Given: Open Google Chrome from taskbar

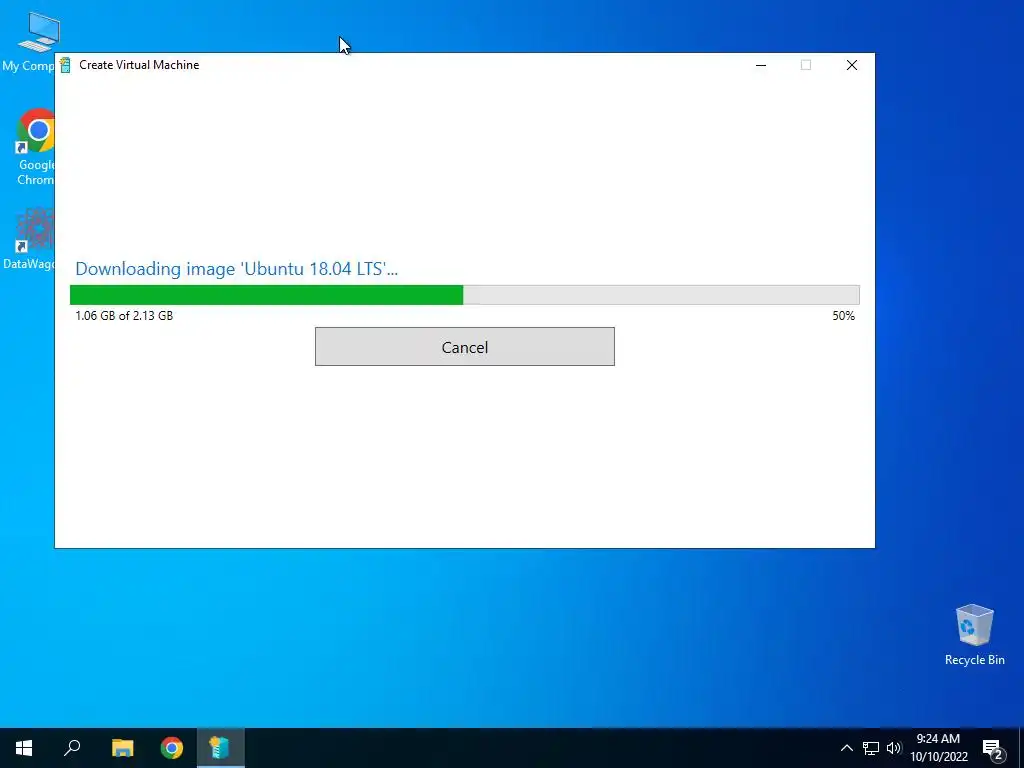Looking at the screenshot, I should tap(172, 748).
